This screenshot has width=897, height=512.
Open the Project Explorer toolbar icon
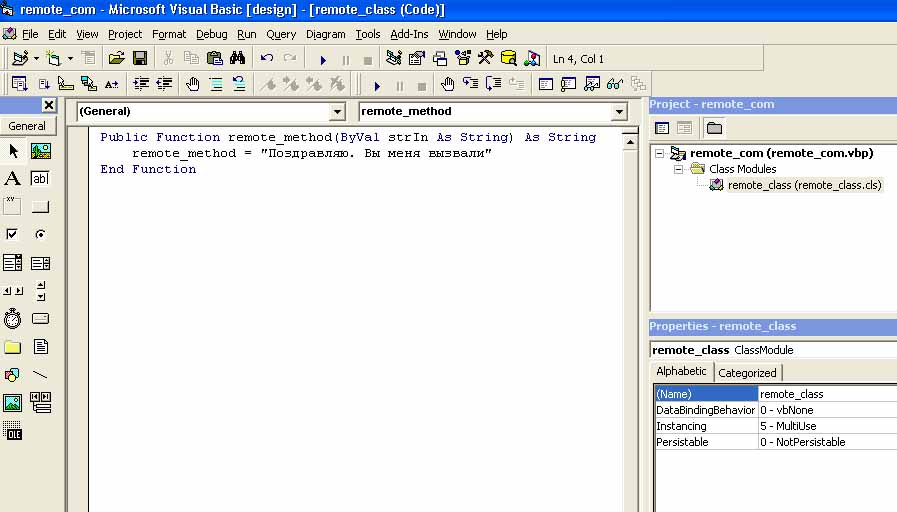tap(394, 58)
